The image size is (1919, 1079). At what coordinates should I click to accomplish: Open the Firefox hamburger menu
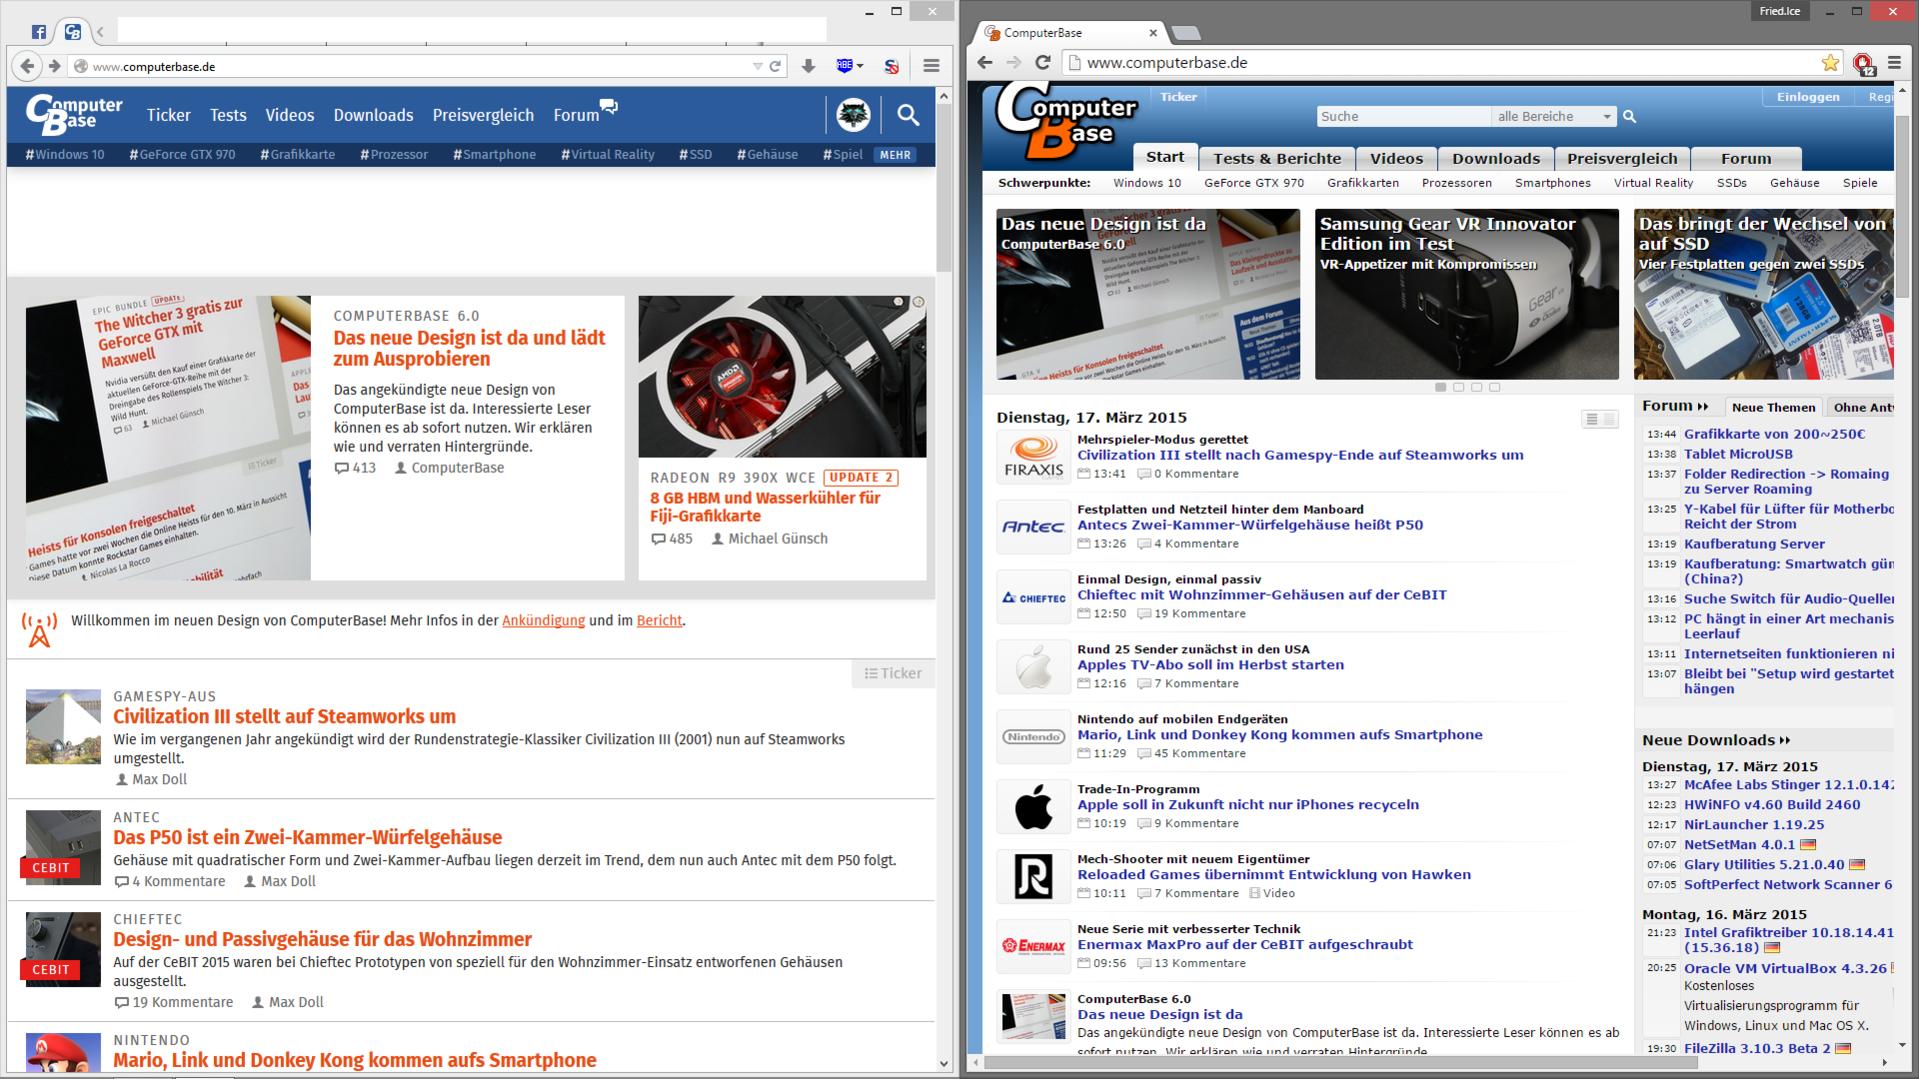(x=931, y=66)
